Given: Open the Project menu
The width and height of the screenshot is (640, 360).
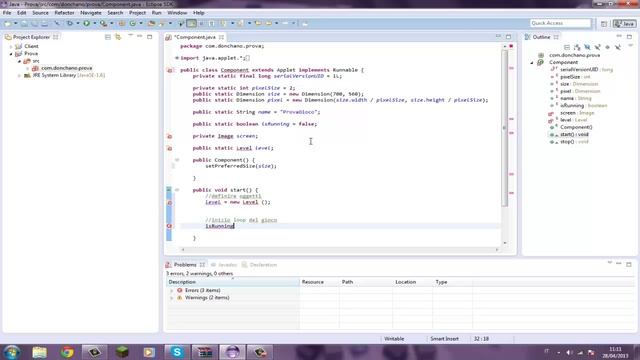Looking at the screenshot, I should (137, 13).
